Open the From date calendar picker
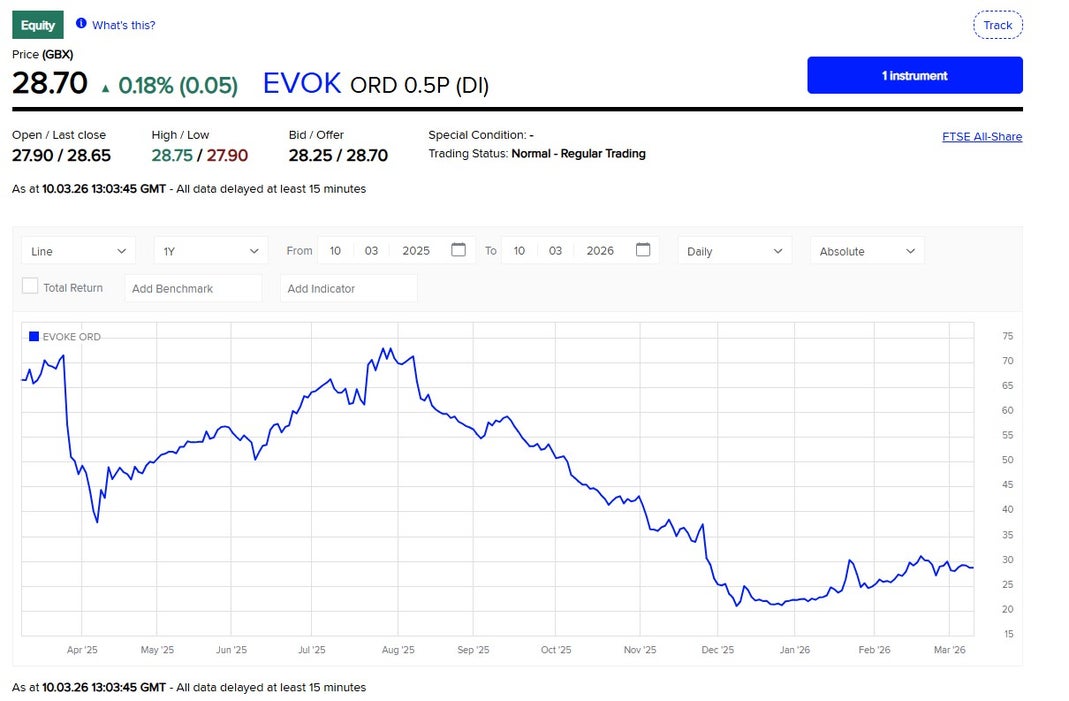 (458, 250)
